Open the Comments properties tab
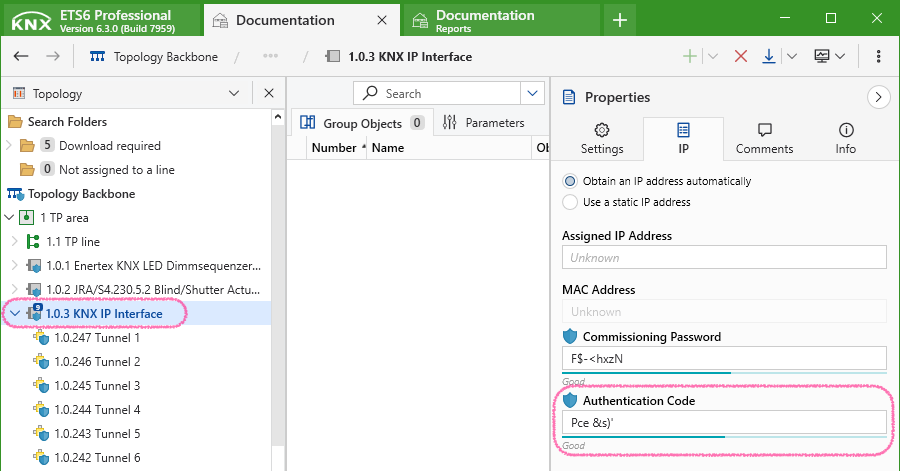The image size is (900, 471). pos(764,139)
